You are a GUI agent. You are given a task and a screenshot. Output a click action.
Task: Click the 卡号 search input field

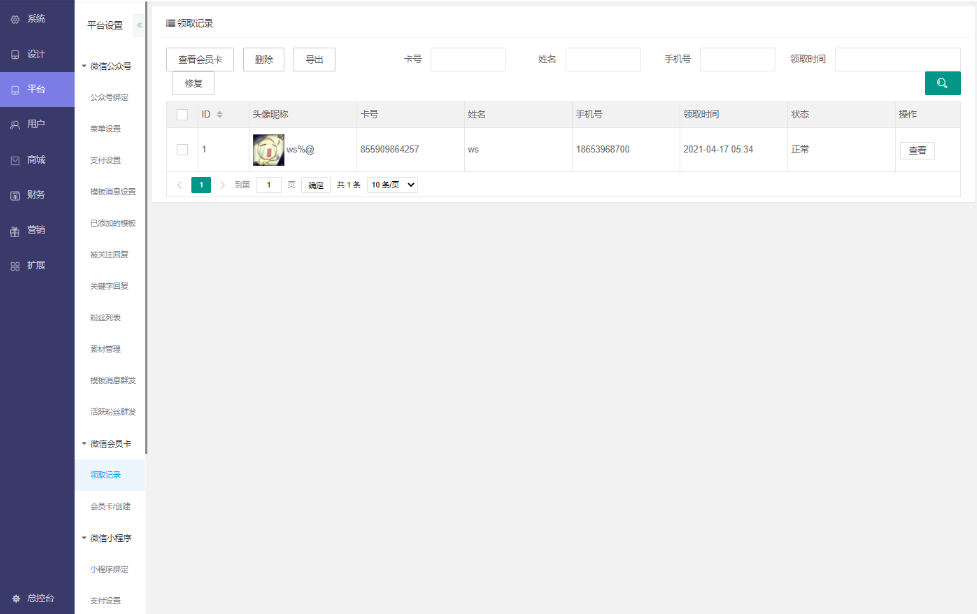[468, 60]
